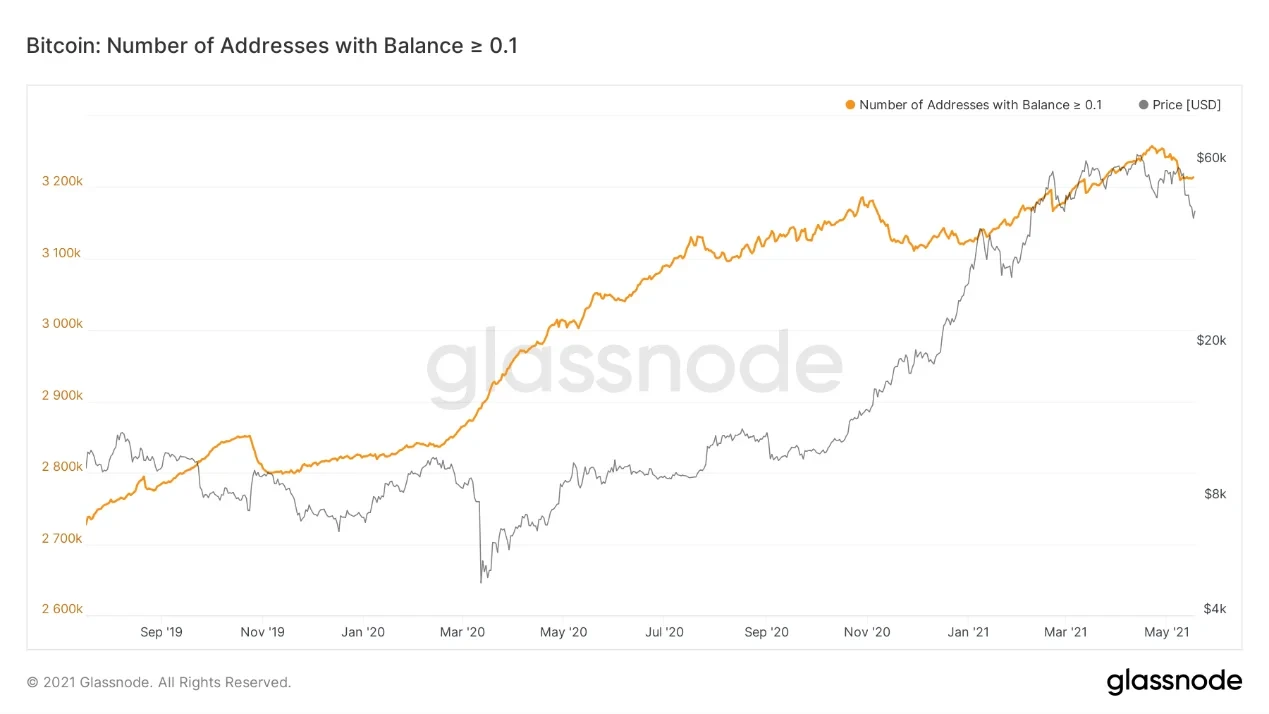The width and height of the screenshot is (1269, 714).
Task: Select the Sep '19 x-axis label
Action: click(161, 632)
